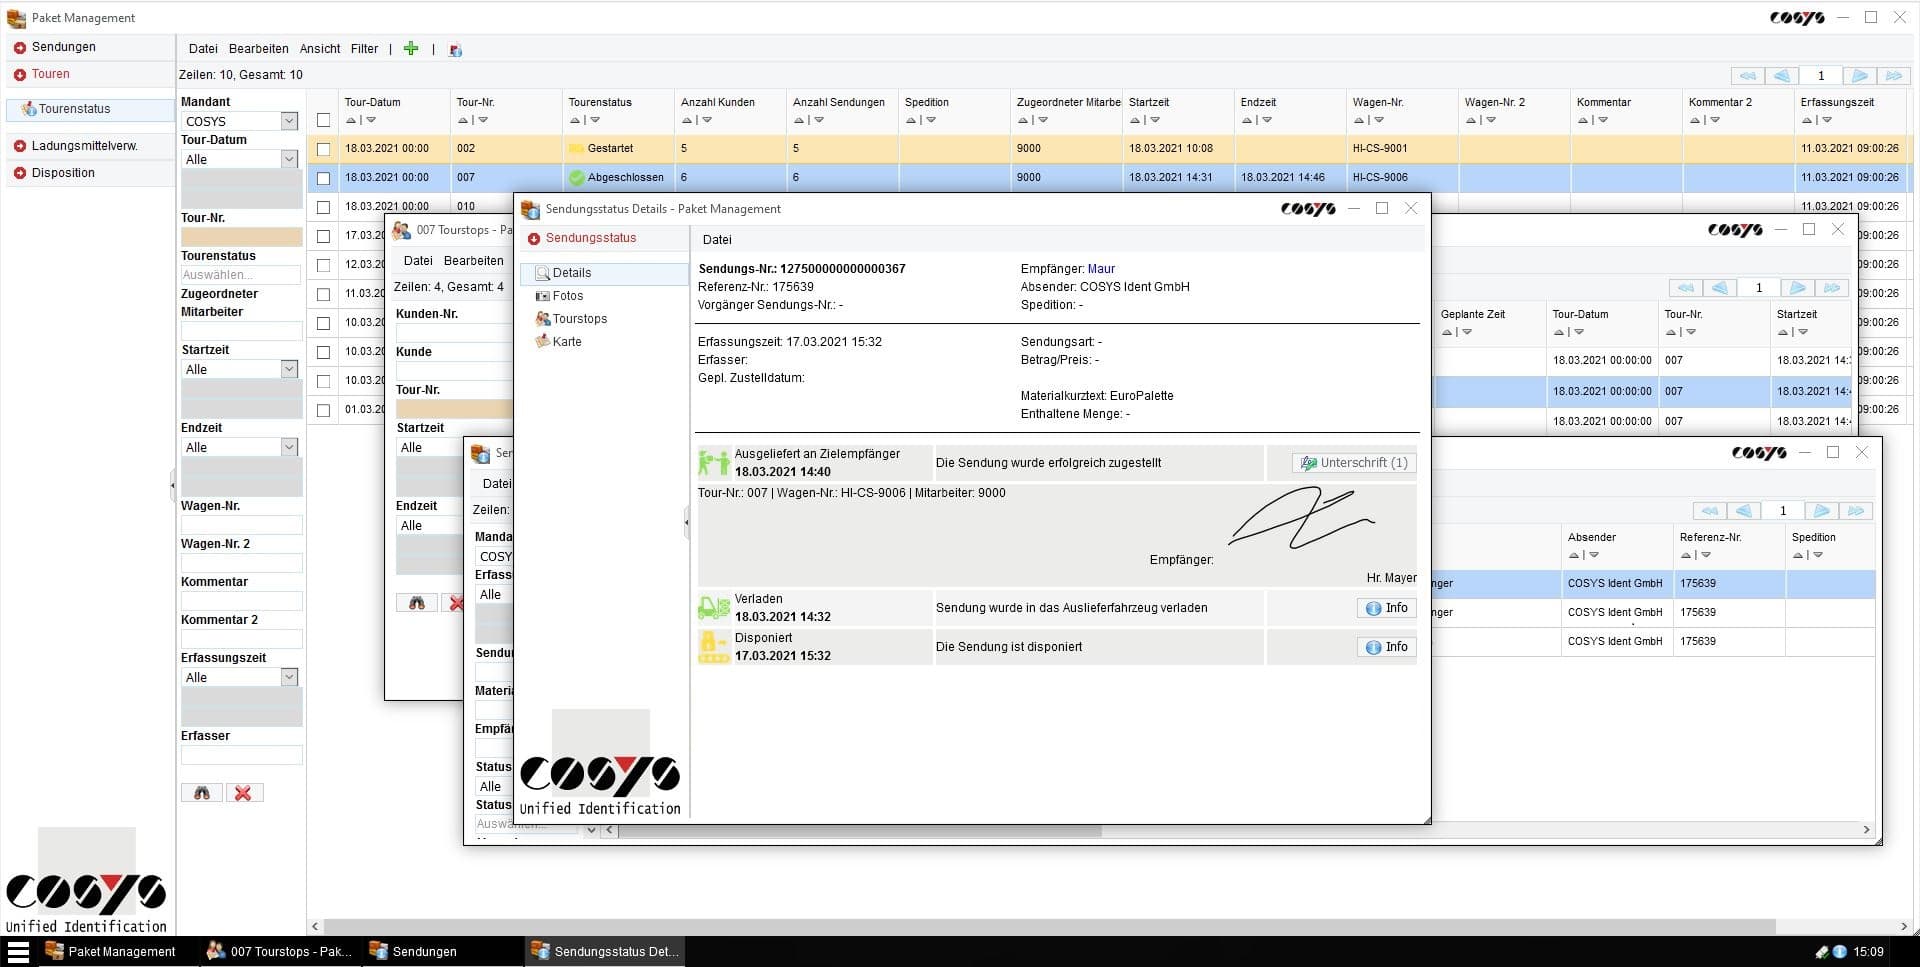Open Fotos in the Sendungsstatus dialog
This screenshot has width=1920, height=967.
click(x=567, y=295)
